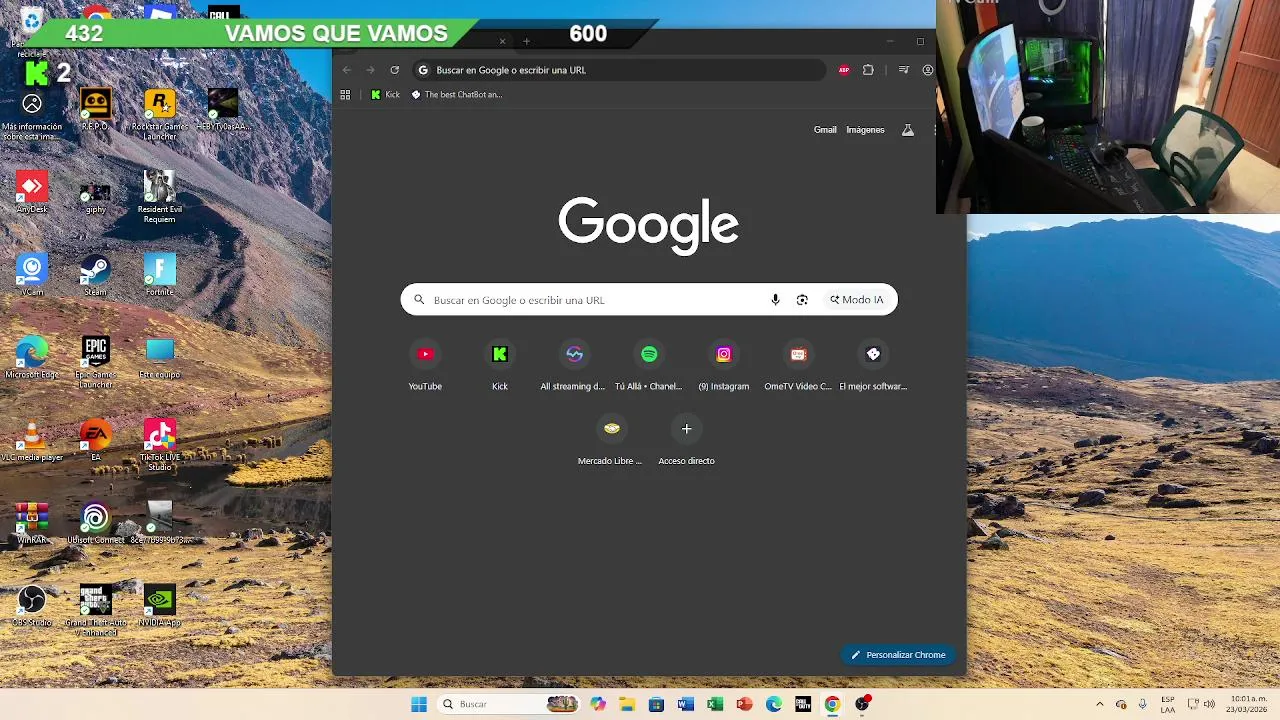Open the Search Labs flask icon
This screenshot has width=1280, height=720.
tap(908, 130)
